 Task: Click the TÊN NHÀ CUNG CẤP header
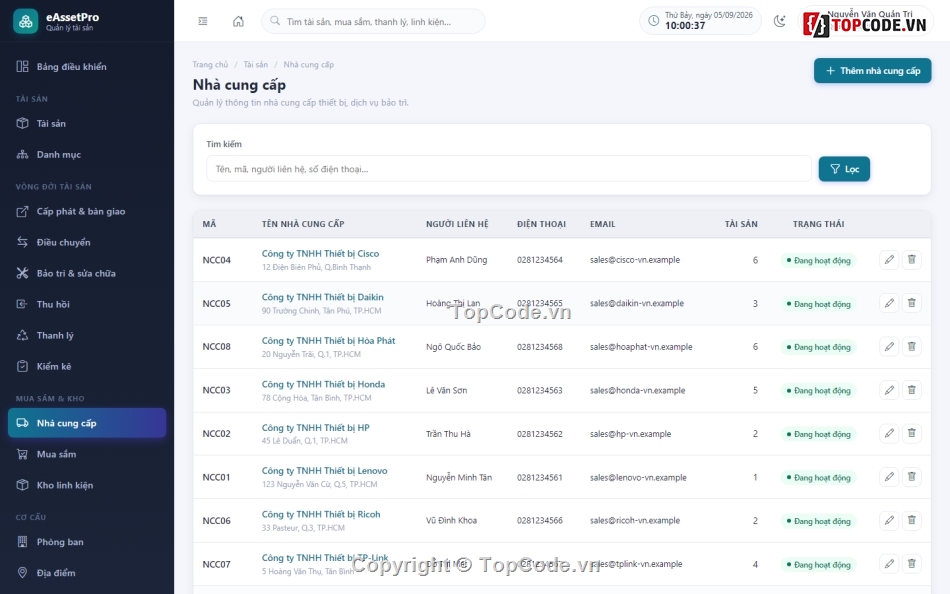(x=303, y=224)
